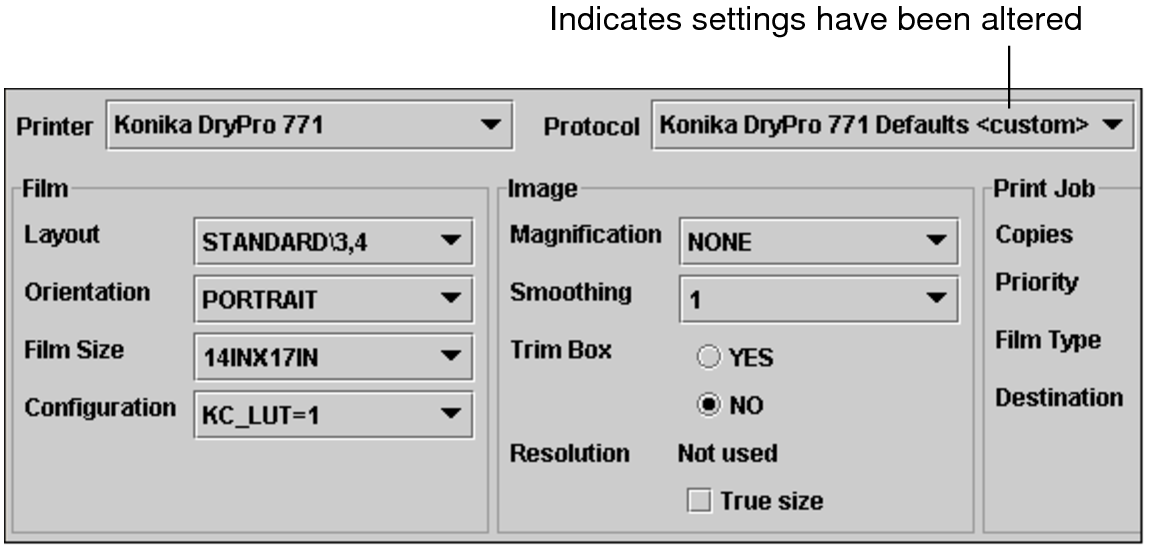Screen dimensions: 1171x550
Task: Click the arrow on Printer combo box
Action: coord(490,126)
